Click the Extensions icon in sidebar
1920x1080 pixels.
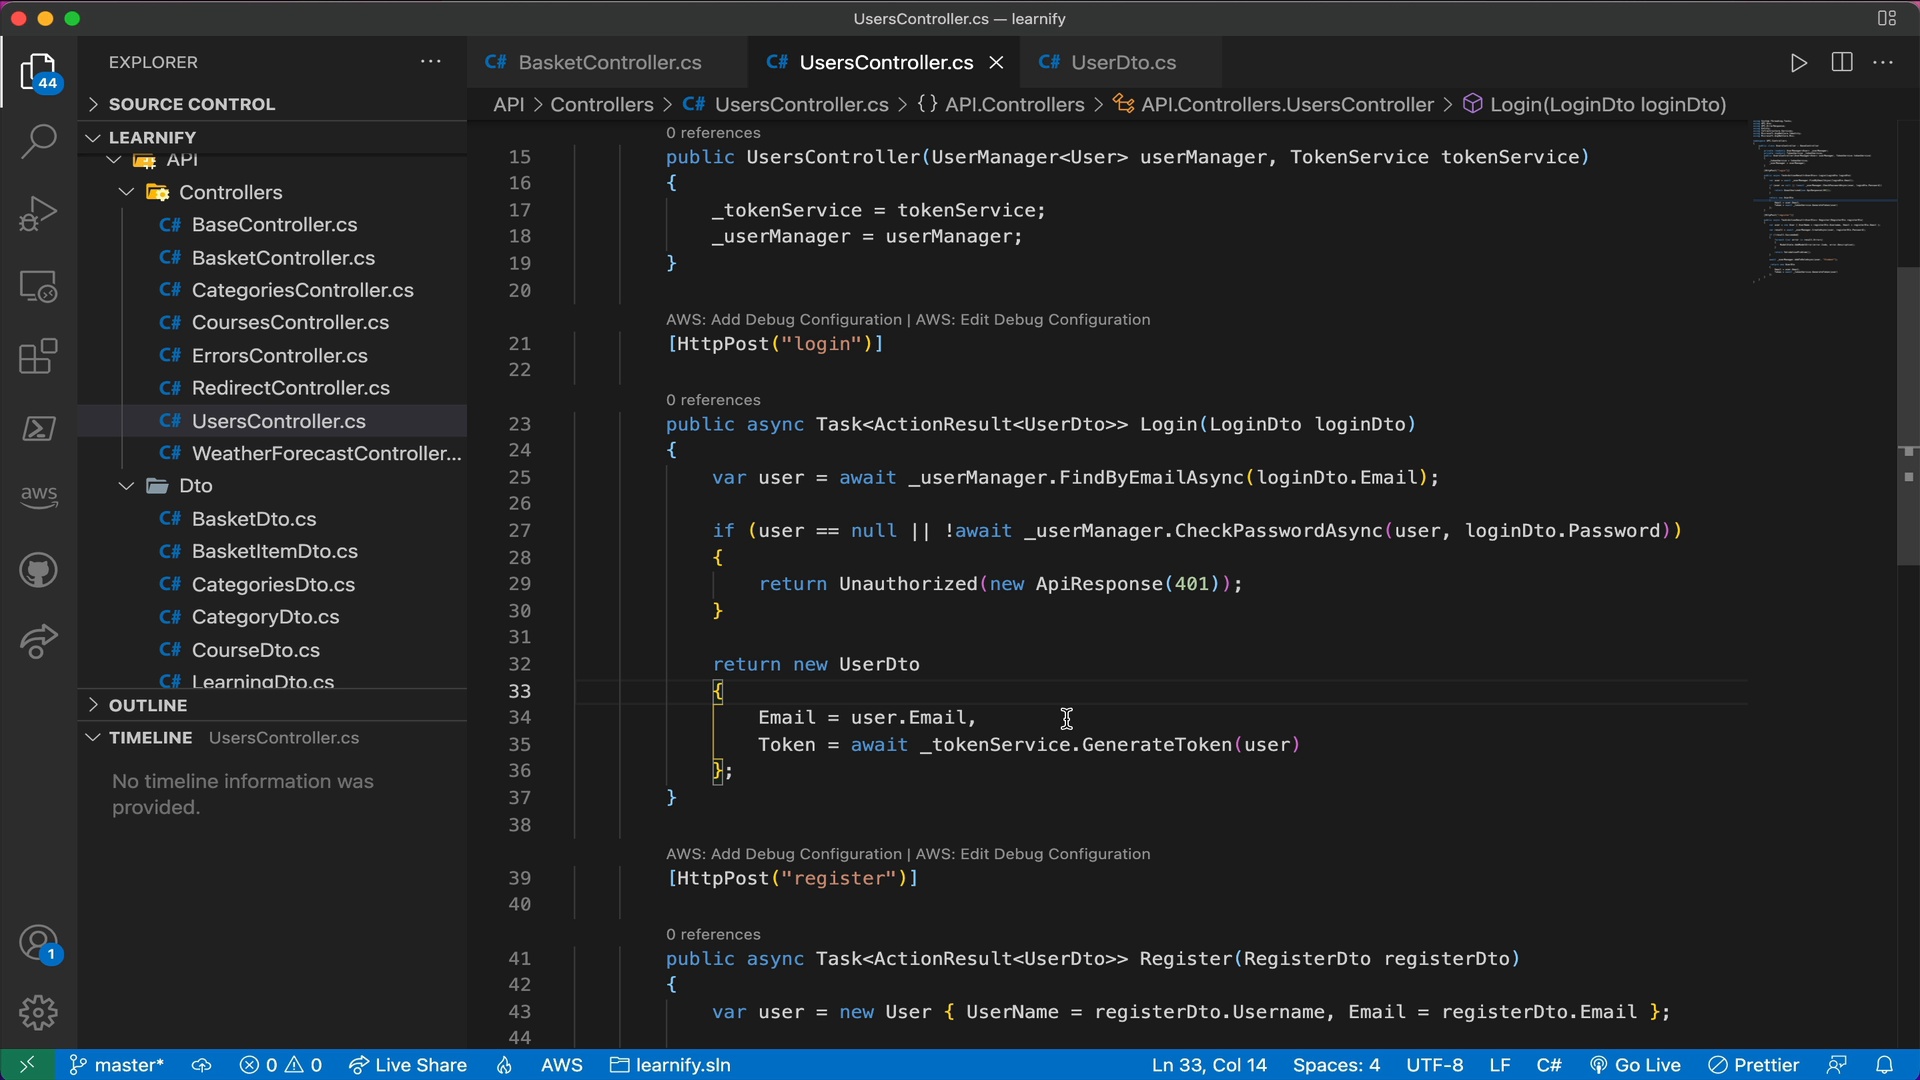coord(36,357)
